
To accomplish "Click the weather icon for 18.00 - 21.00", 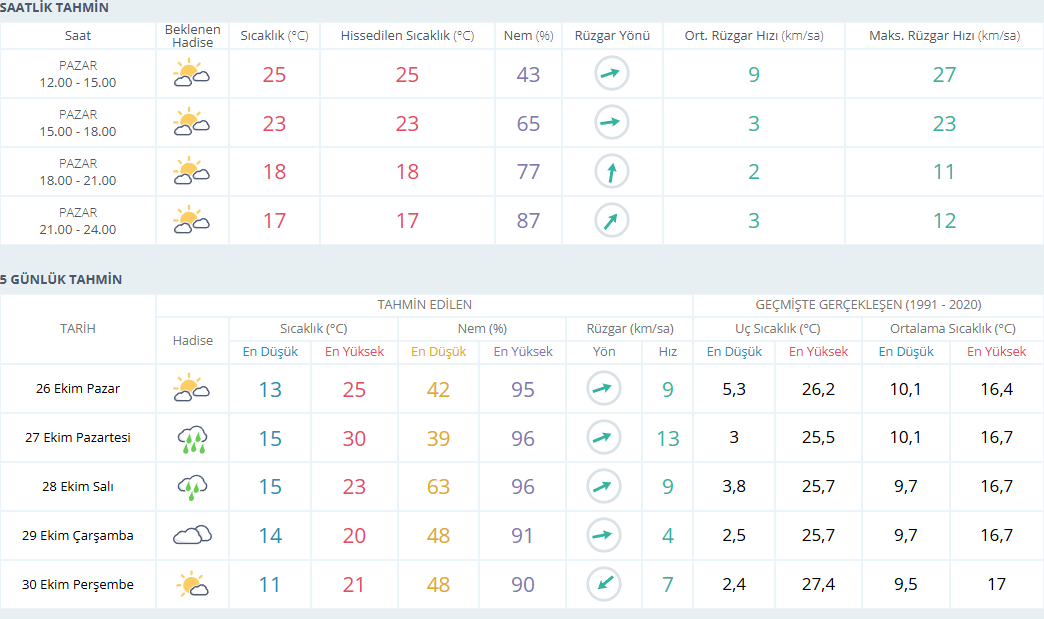I will click(x=191, y=171).
